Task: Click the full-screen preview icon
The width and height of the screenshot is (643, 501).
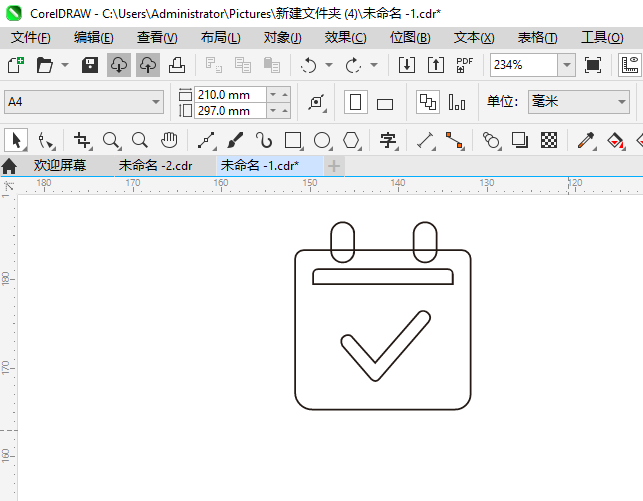Action: pos(593,65)
